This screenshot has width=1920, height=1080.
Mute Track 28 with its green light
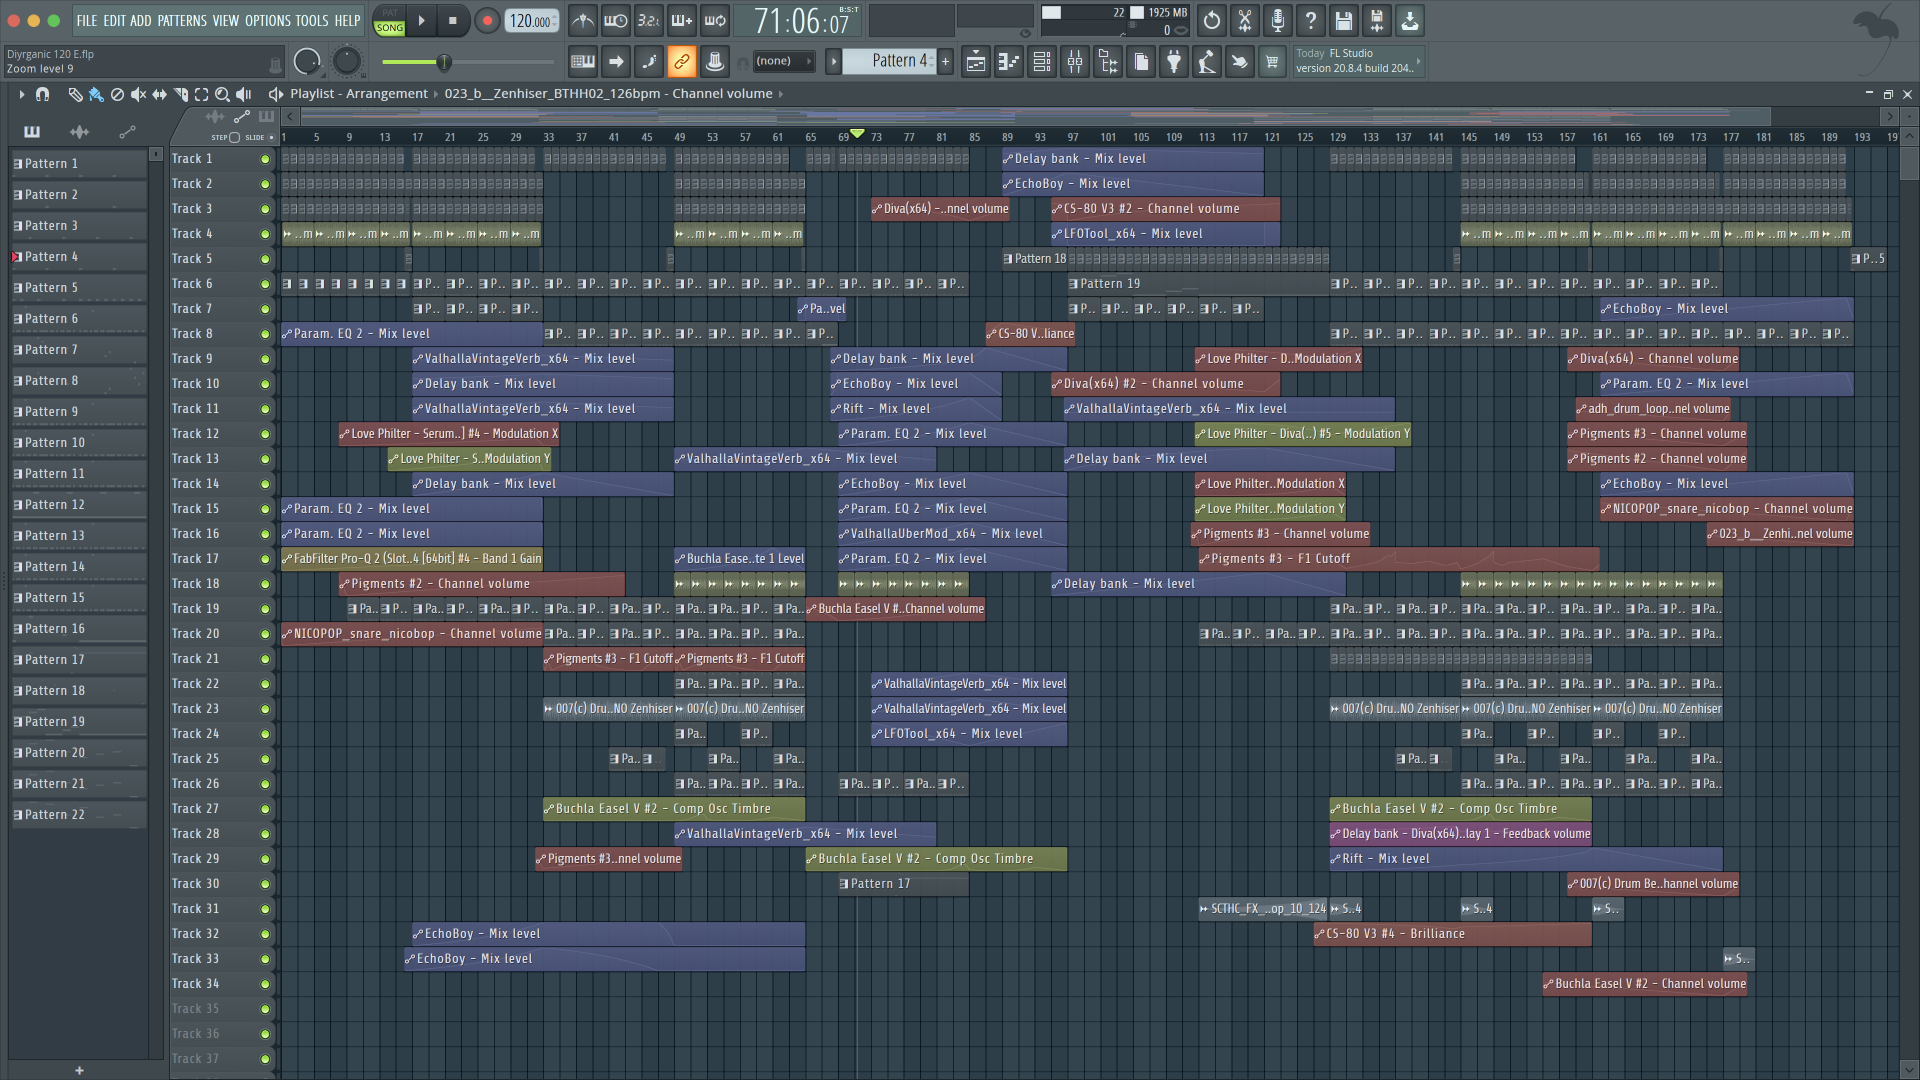coord(265,834)
